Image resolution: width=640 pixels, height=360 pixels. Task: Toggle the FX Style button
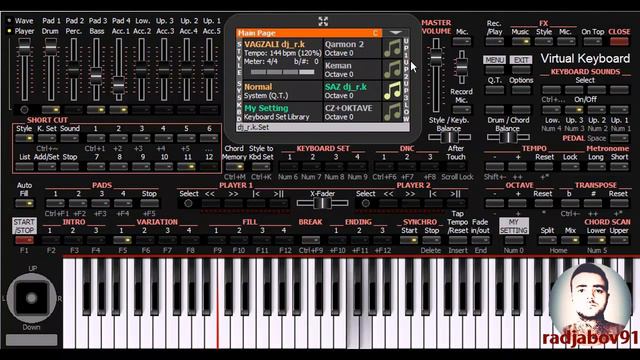coord(544,41)
